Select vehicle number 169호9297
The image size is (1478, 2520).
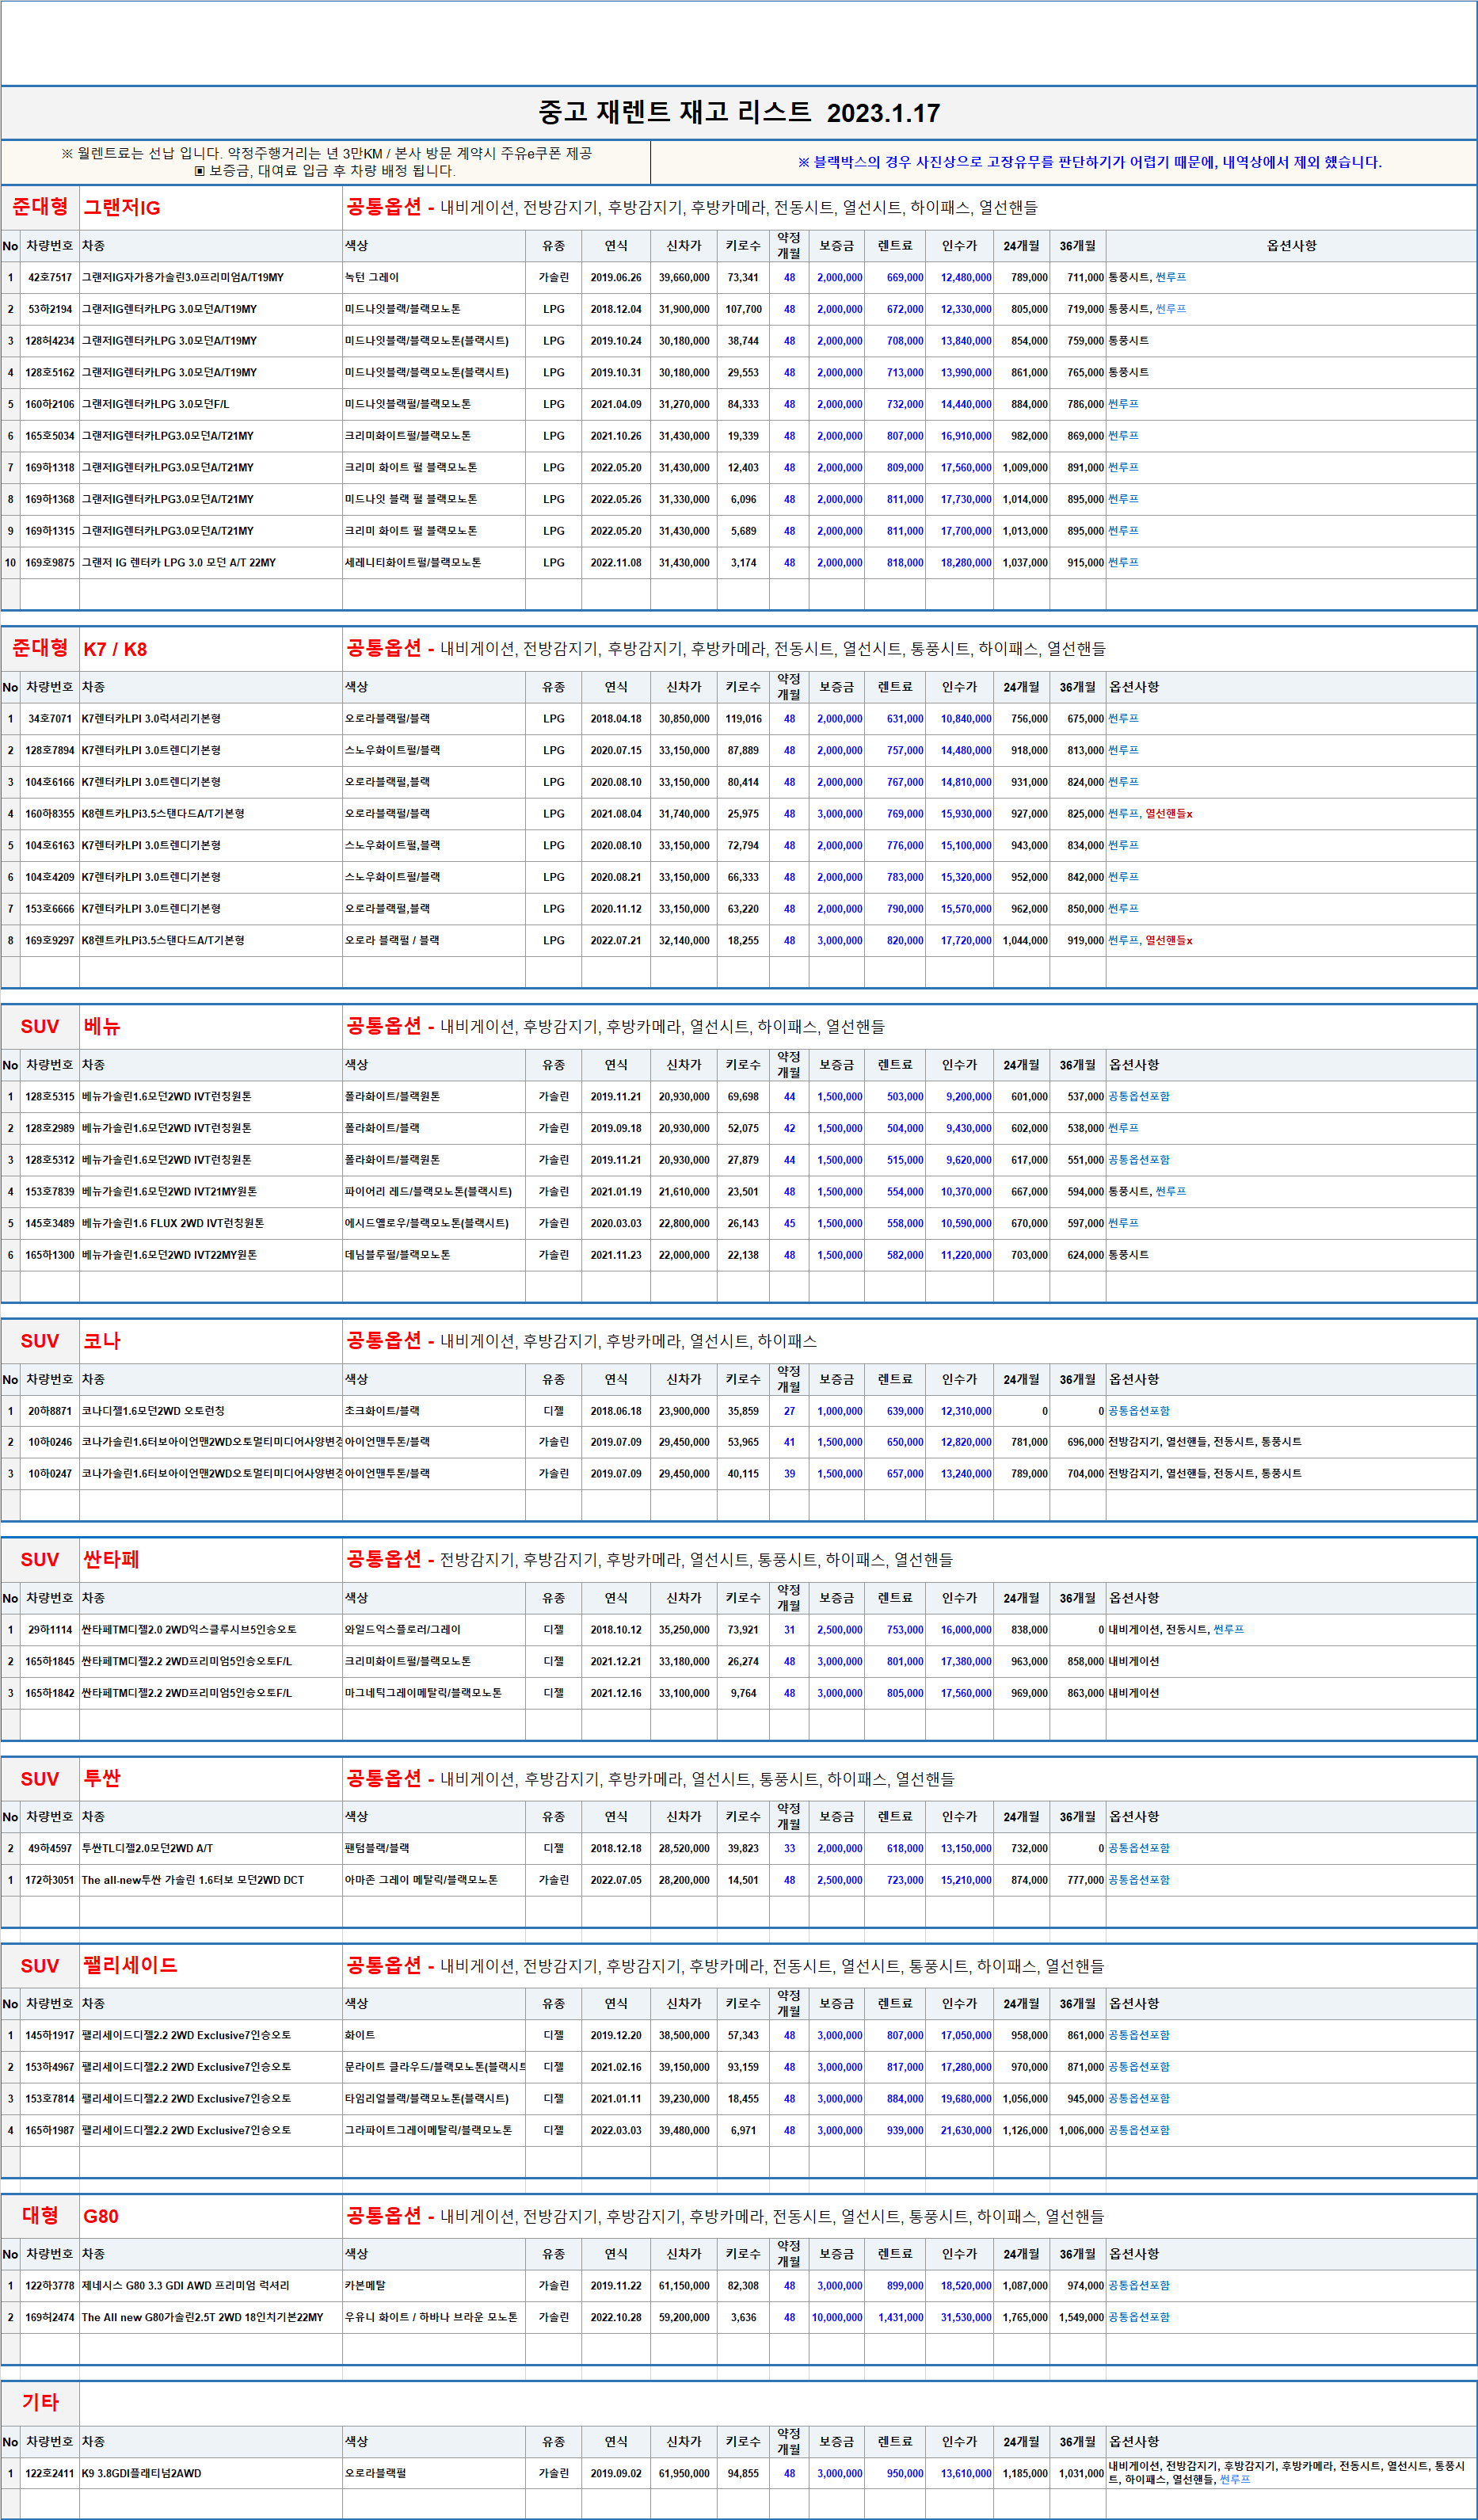coord(50,940)
